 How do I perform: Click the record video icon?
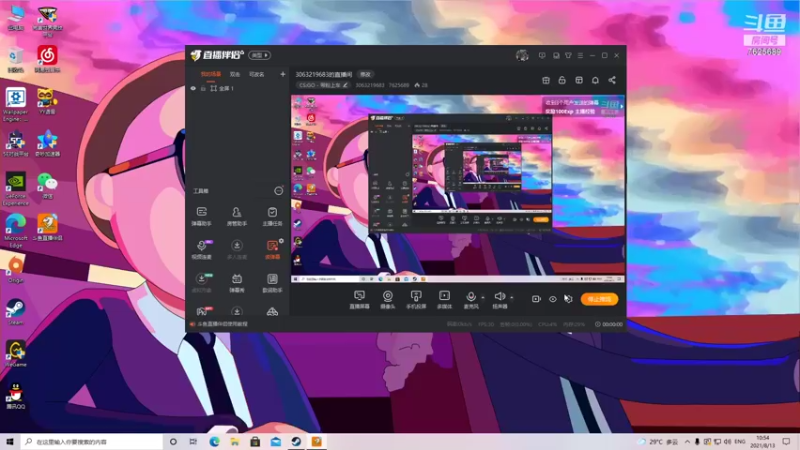point(536,299)
